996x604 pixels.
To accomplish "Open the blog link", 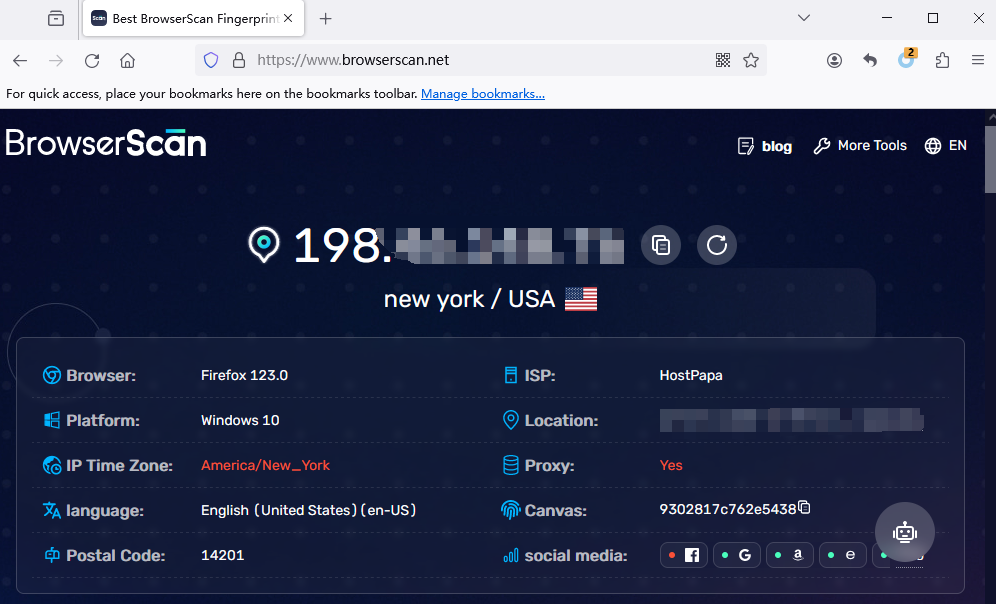I will (x=765, y=146).
